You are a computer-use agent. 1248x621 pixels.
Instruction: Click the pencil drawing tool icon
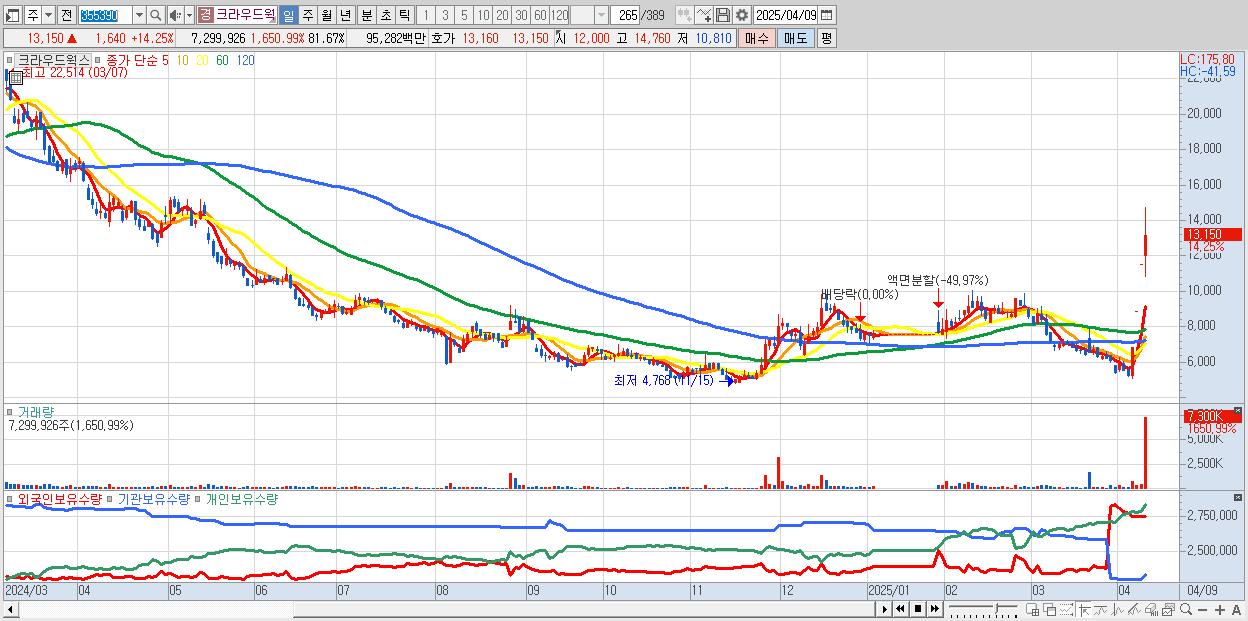point(1134,609)
